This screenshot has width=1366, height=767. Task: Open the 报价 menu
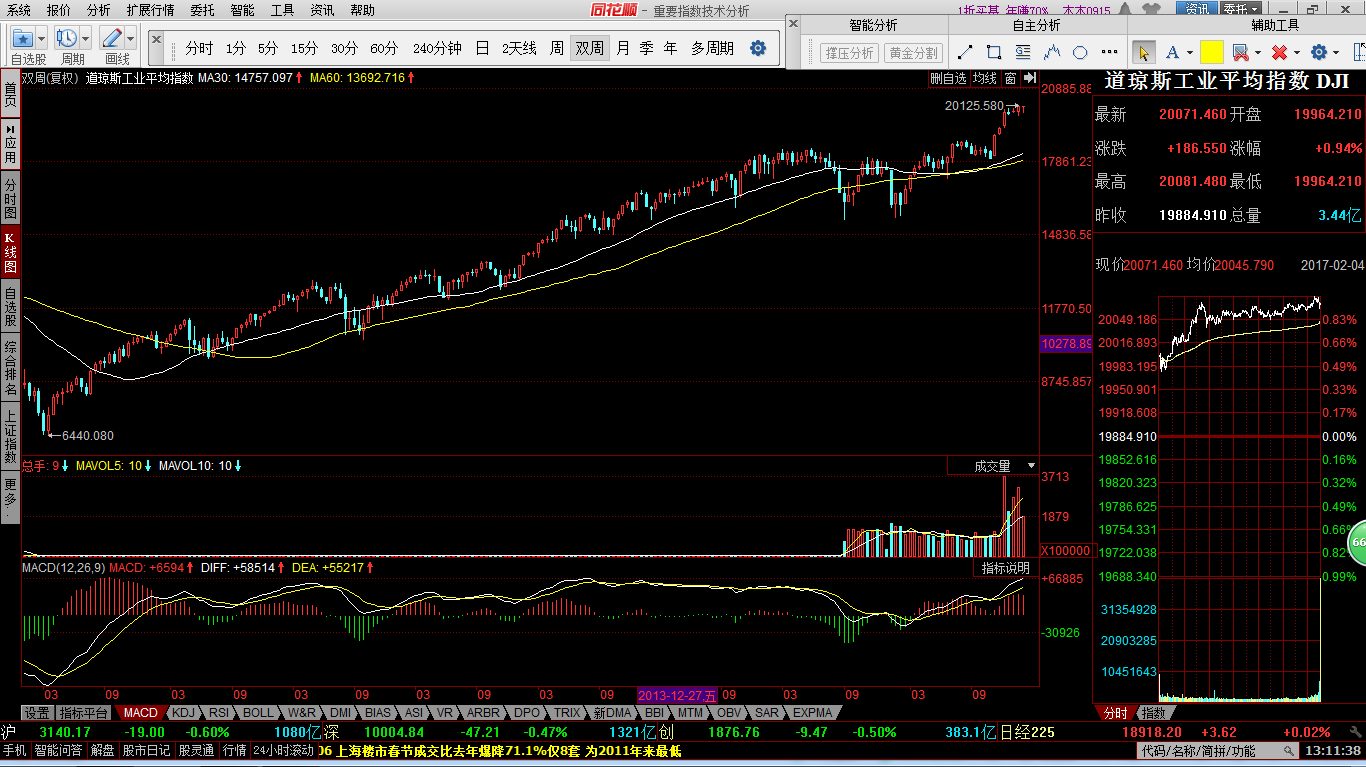[59, 10]
